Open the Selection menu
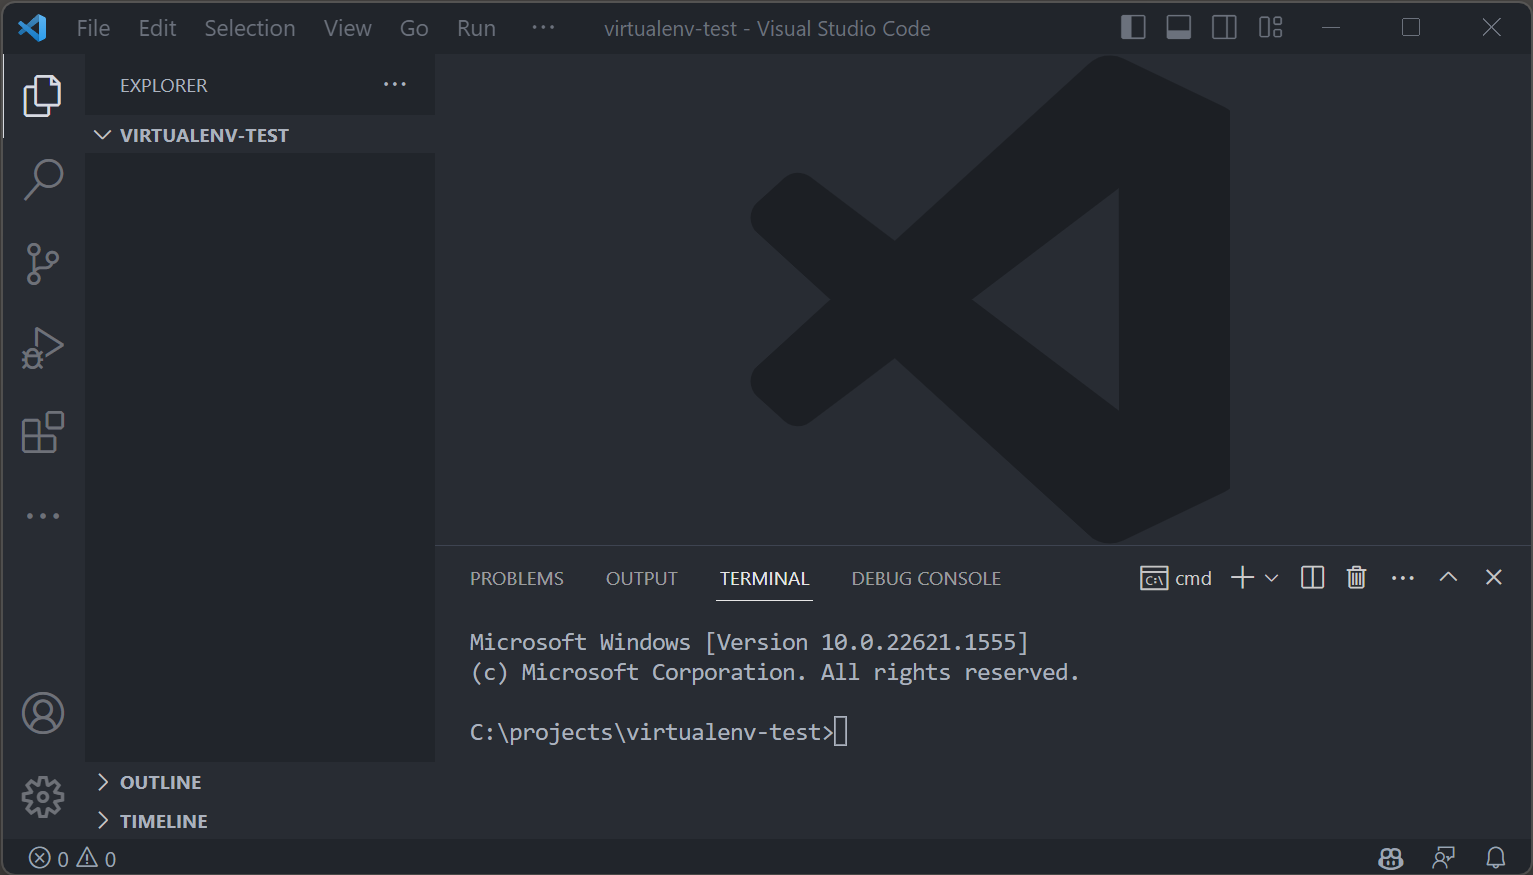 (x=250, y=28)
